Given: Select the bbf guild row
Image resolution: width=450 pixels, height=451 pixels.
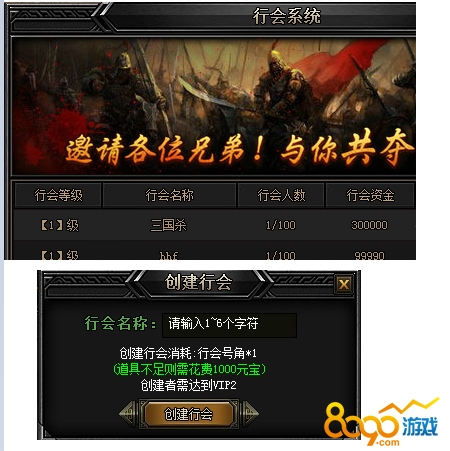Looking at the screenshot, I should click(215, 252).
